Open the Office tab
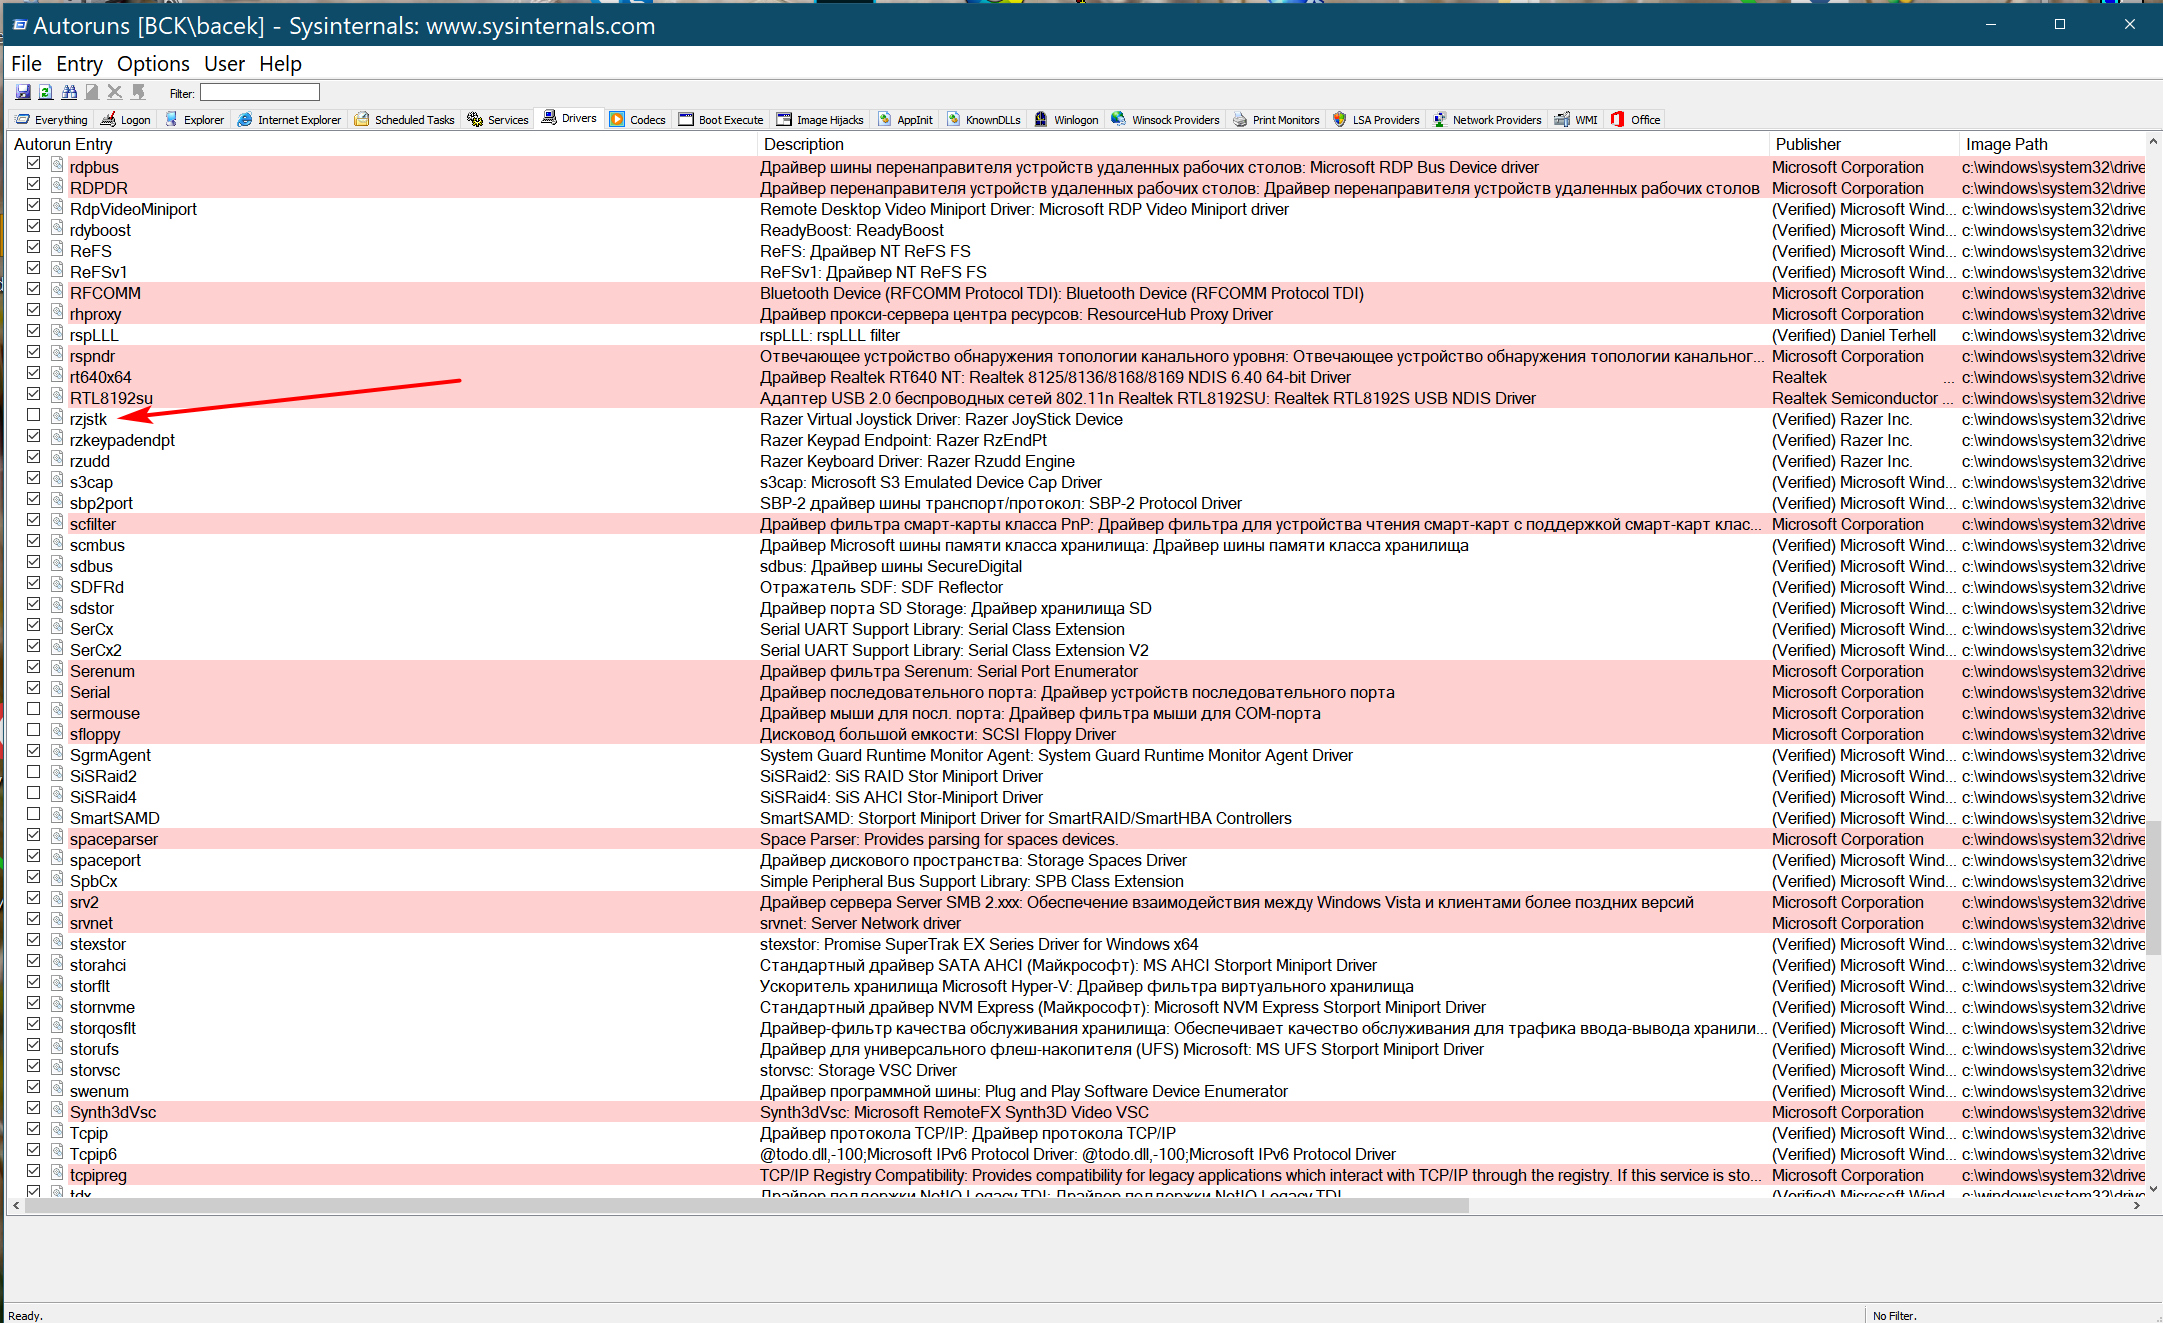 tap(1636, 119)
